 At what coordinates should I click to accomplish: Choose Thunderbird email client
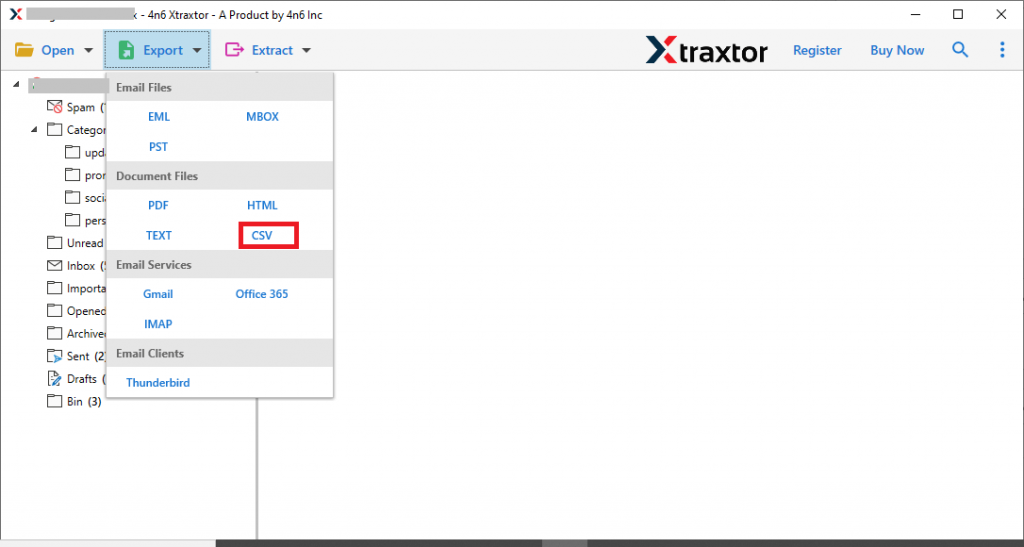(158, 383)
